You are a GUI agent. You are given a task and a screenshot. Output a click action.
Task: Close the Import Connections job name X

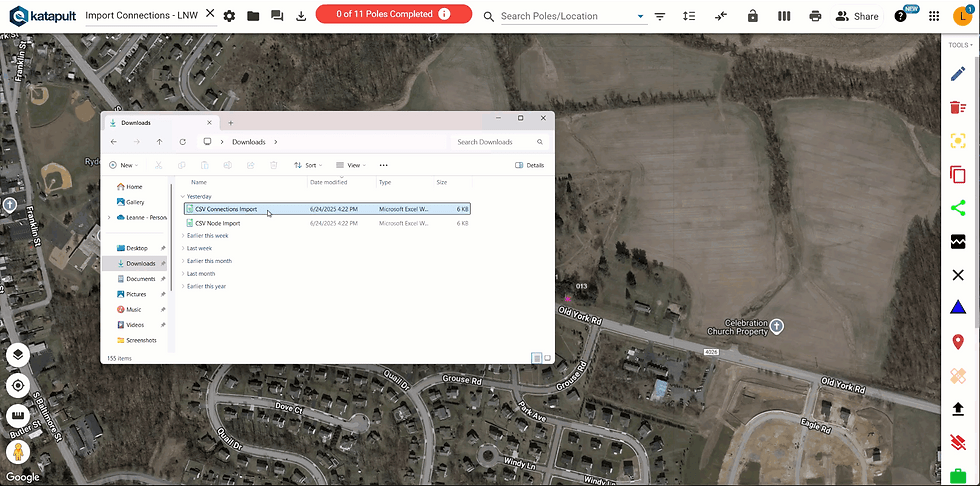pyautogui.click(x=210, y=13)
